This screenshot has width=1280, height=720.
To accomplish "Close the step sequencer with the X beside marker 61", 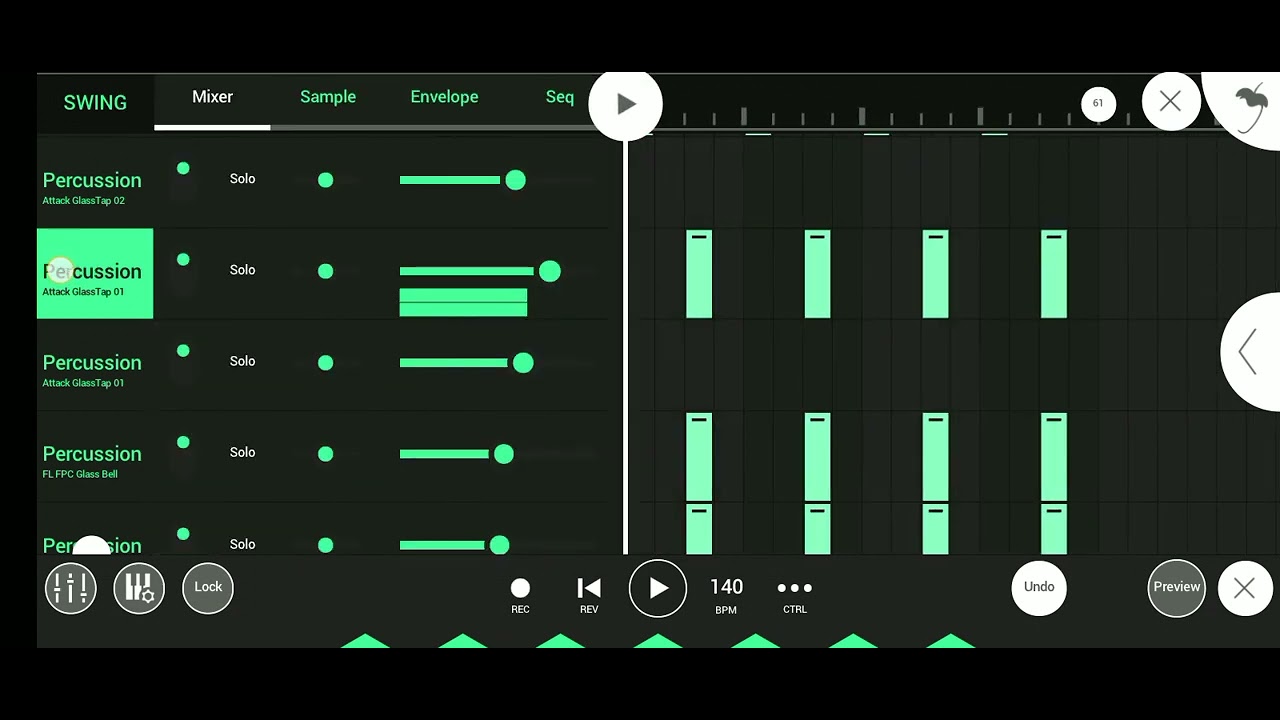I will (1170, 102).
